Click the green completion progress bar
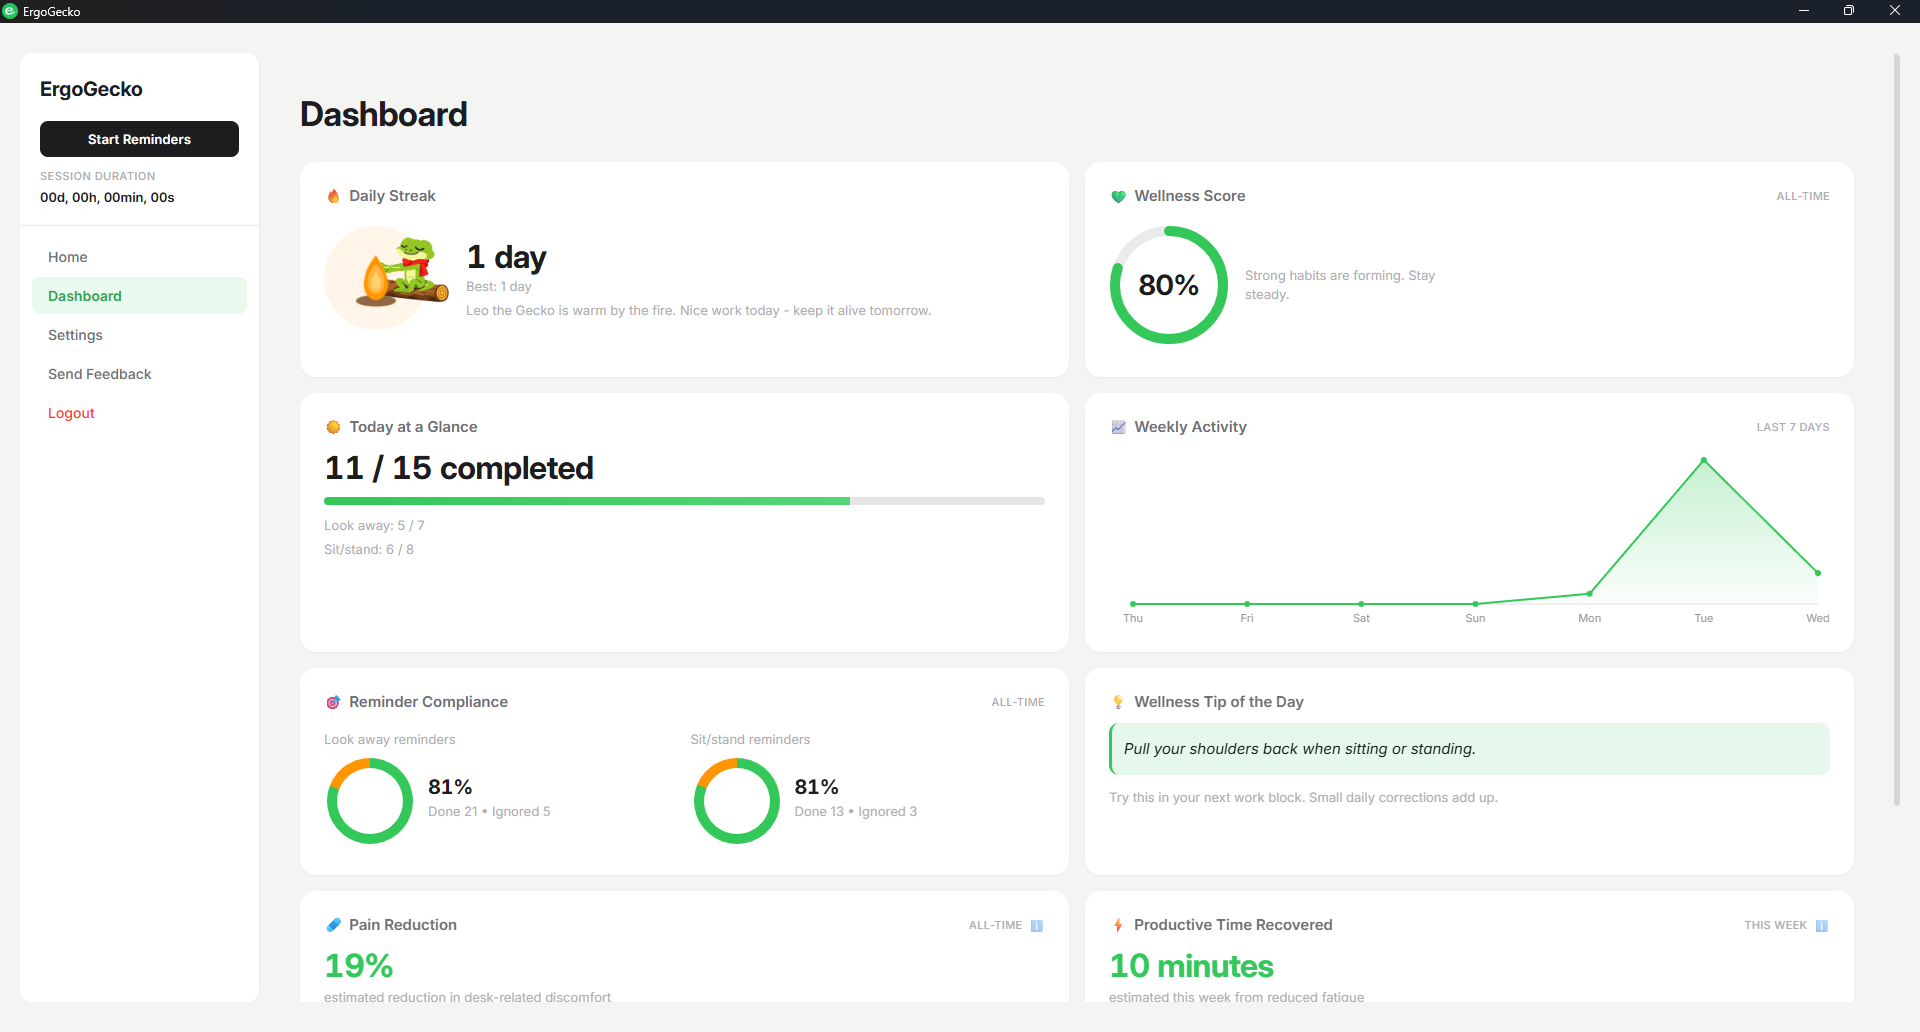Screen dimensions: 1920x1032 pyautogui.click(x=586, y=501)
